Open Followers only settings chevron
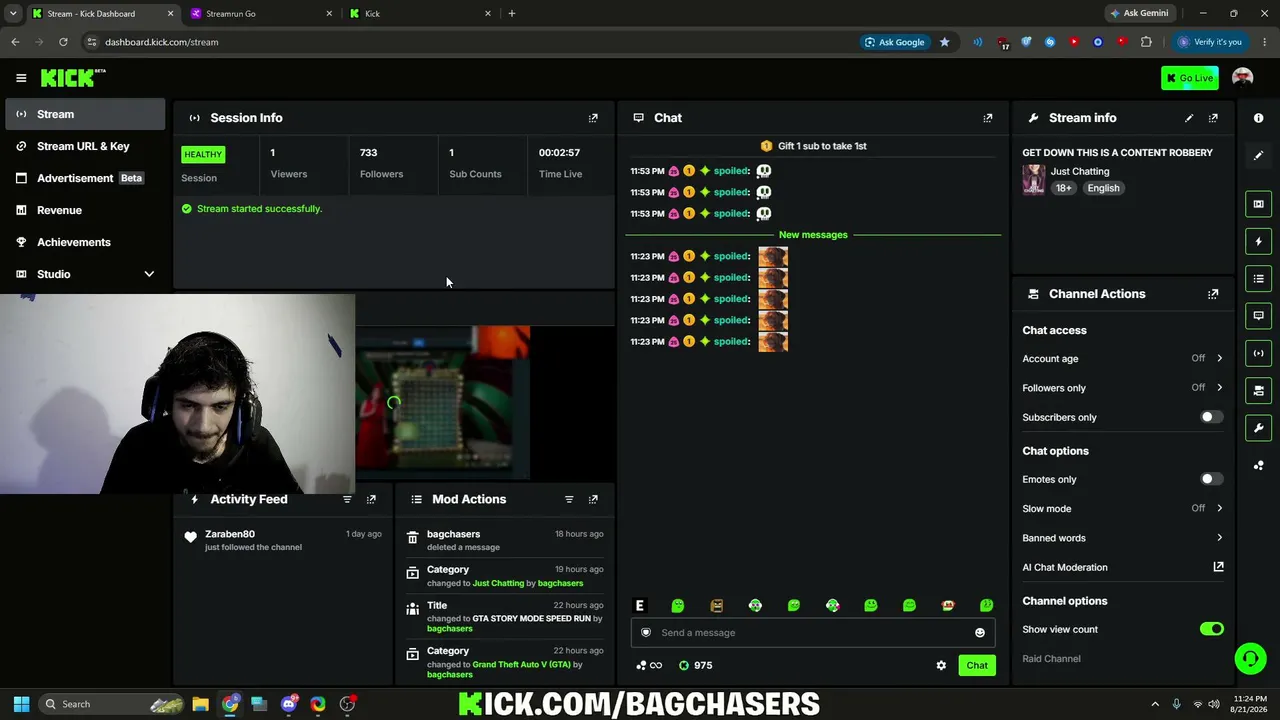The image size is (1280, 720). [1219, 388]
